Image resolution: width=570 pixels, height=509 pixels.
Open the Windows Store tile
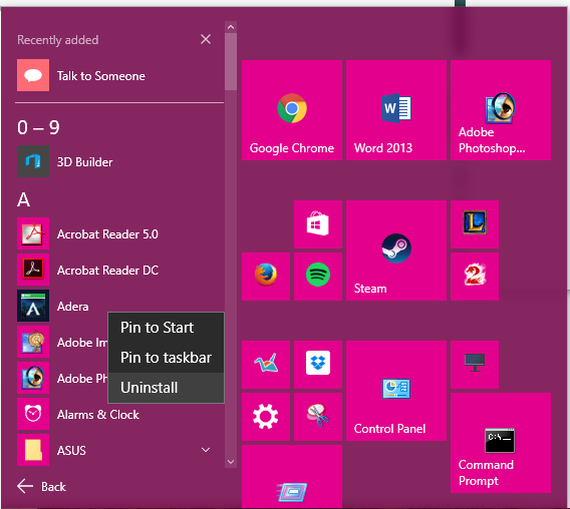click(318, 224)
